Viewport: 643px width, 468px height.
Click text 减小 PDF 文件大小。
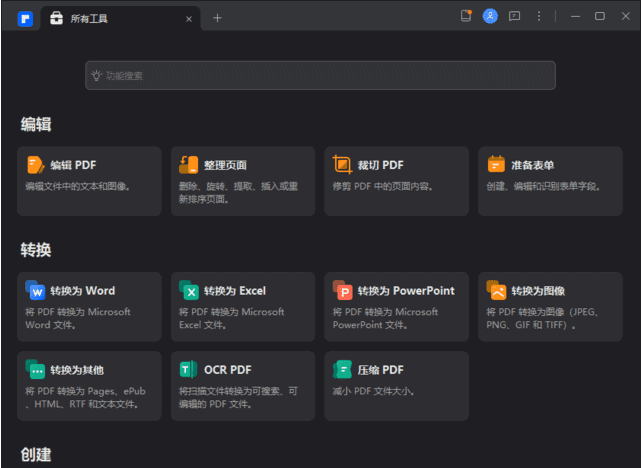point(373,391)
